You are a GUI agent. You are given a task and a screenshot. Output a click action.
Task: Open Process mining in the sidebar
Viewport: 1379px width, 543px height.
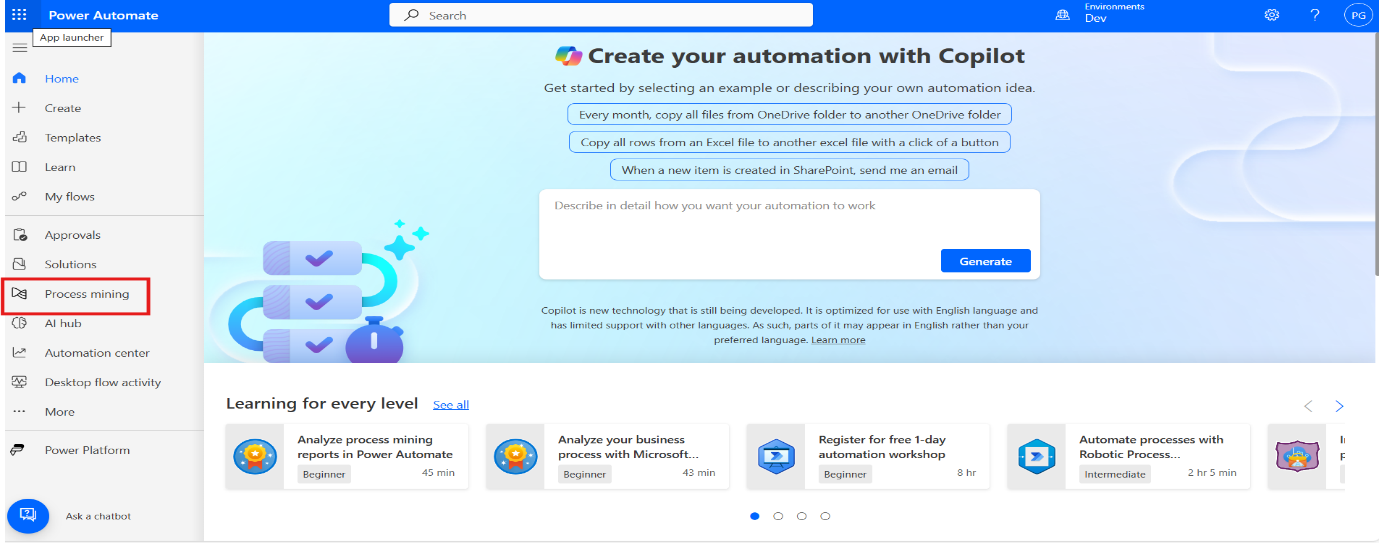click(86, 294)
